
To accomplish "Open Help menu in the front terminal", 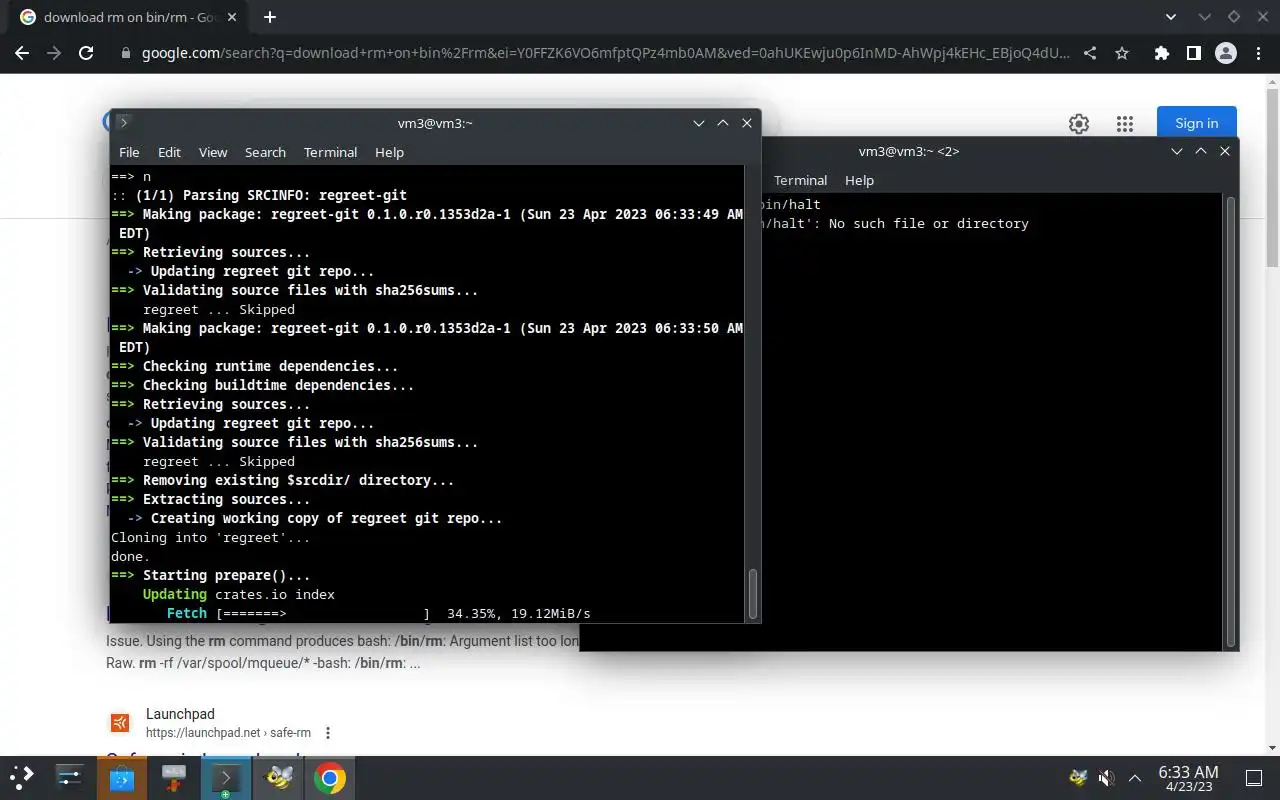I will point(389,152).
